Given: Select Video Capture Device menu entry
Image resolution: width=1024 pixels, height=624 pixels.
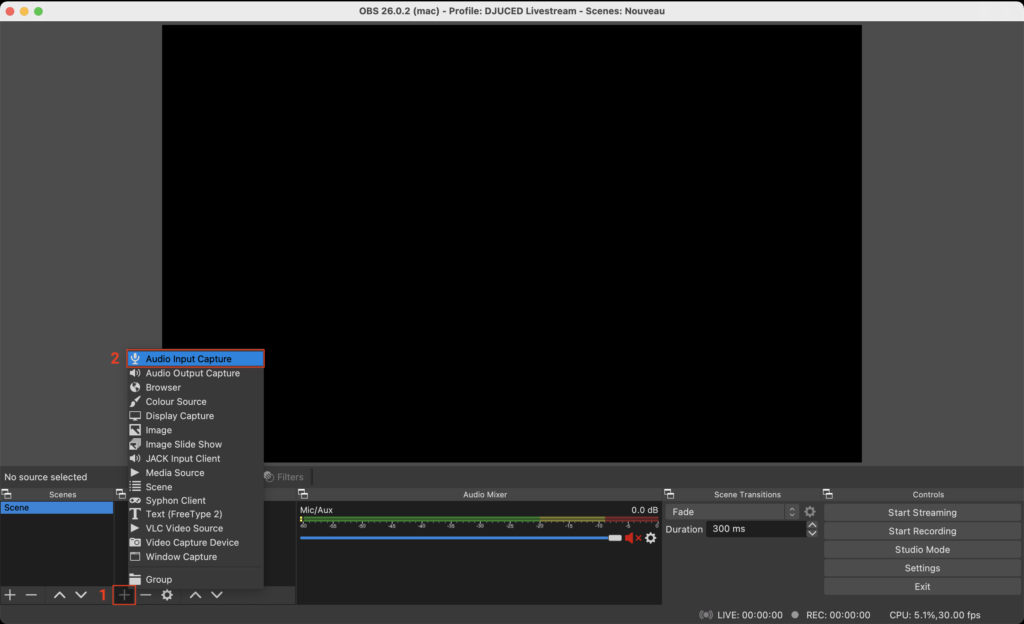Looking at the screenshot, I should 192,543.
